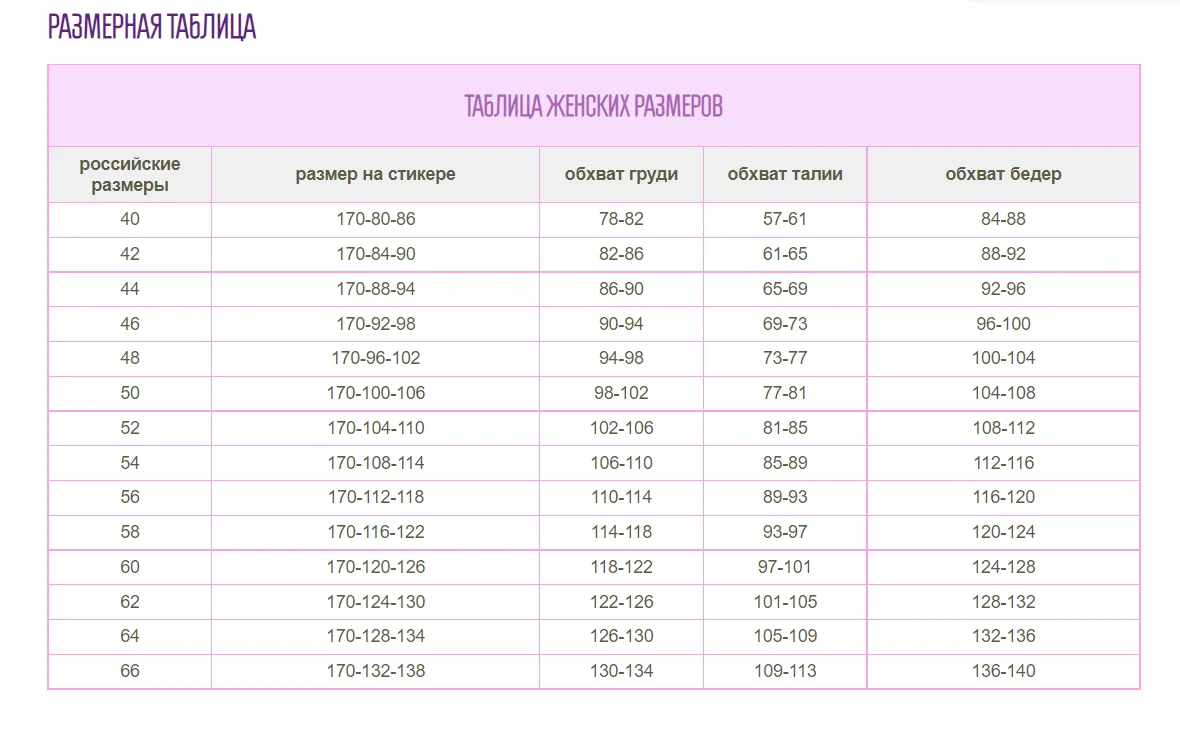This screenshot has width=1180, height=732.
Task: Click waist value "57-61"
Action: point(785,219)
